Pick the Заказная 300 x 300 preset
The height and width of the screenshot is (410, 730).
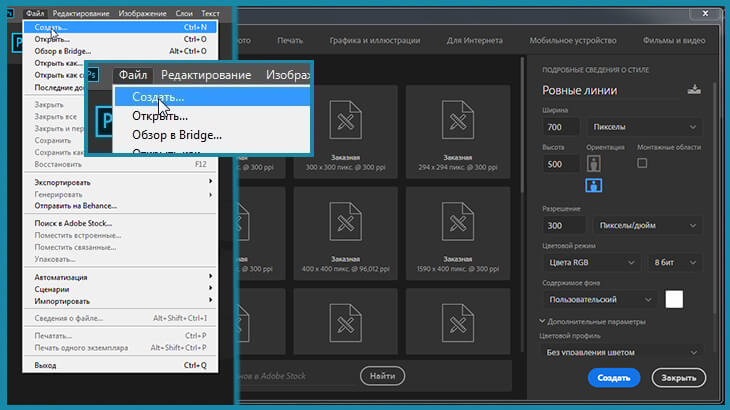coord(345,132)
